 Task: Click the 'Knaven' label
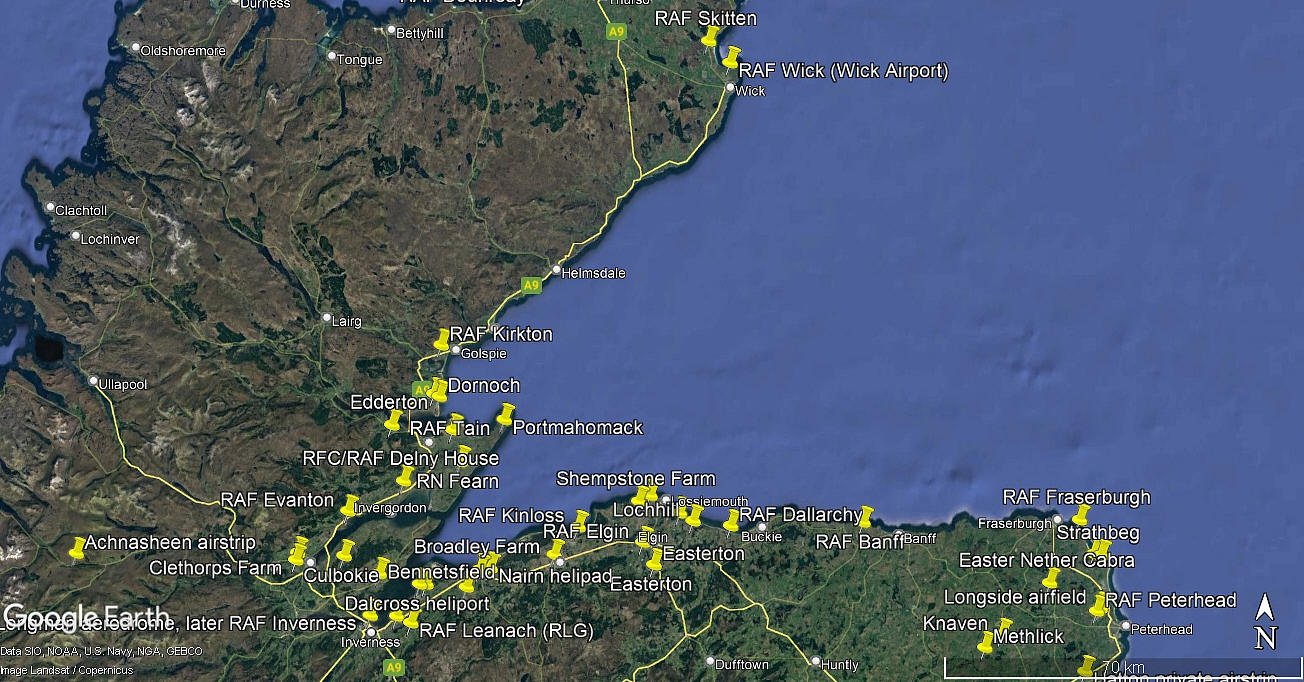(955, 623)
